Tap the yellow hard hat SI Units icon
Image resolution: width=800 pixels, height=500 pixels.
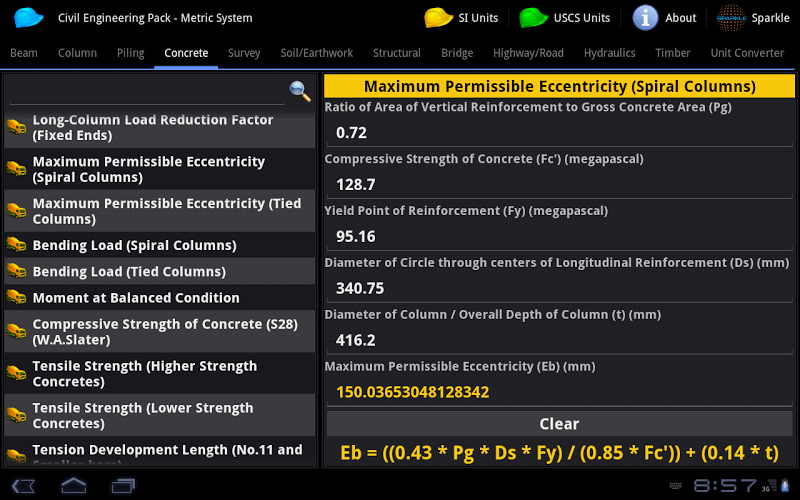(438, 18)
